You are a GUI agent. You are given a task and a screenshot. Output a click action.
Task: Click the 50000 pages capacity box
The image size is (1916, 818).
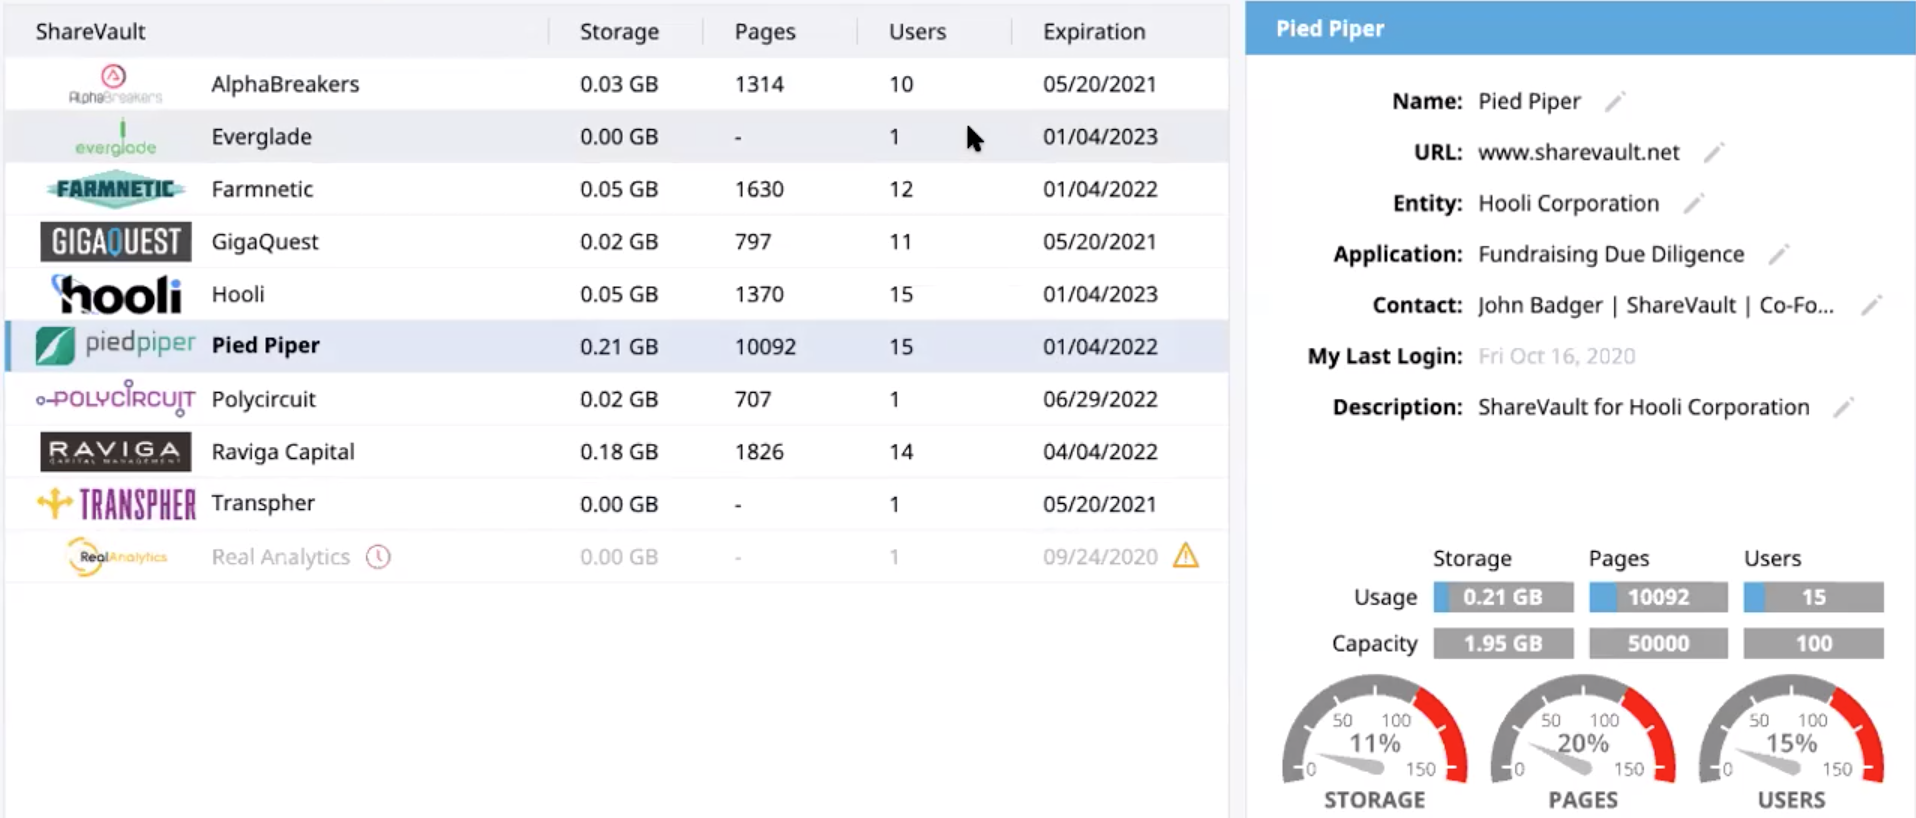[x=1658, y=643]
